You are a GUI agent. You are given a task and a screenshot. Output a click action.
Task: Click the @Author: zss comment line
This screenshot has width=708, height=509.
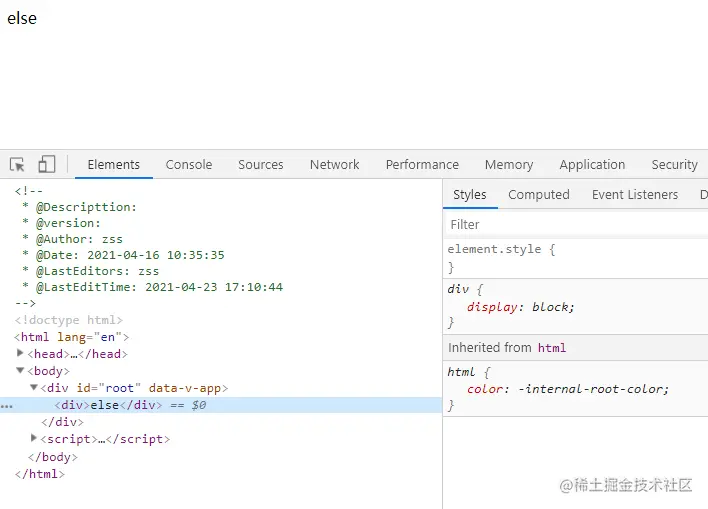(72, 239)
